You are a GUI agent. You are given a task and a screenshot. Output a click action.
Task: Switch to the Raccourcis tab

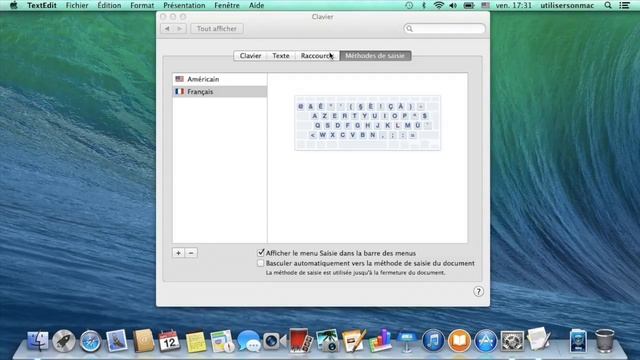click(x=317, y=56)
